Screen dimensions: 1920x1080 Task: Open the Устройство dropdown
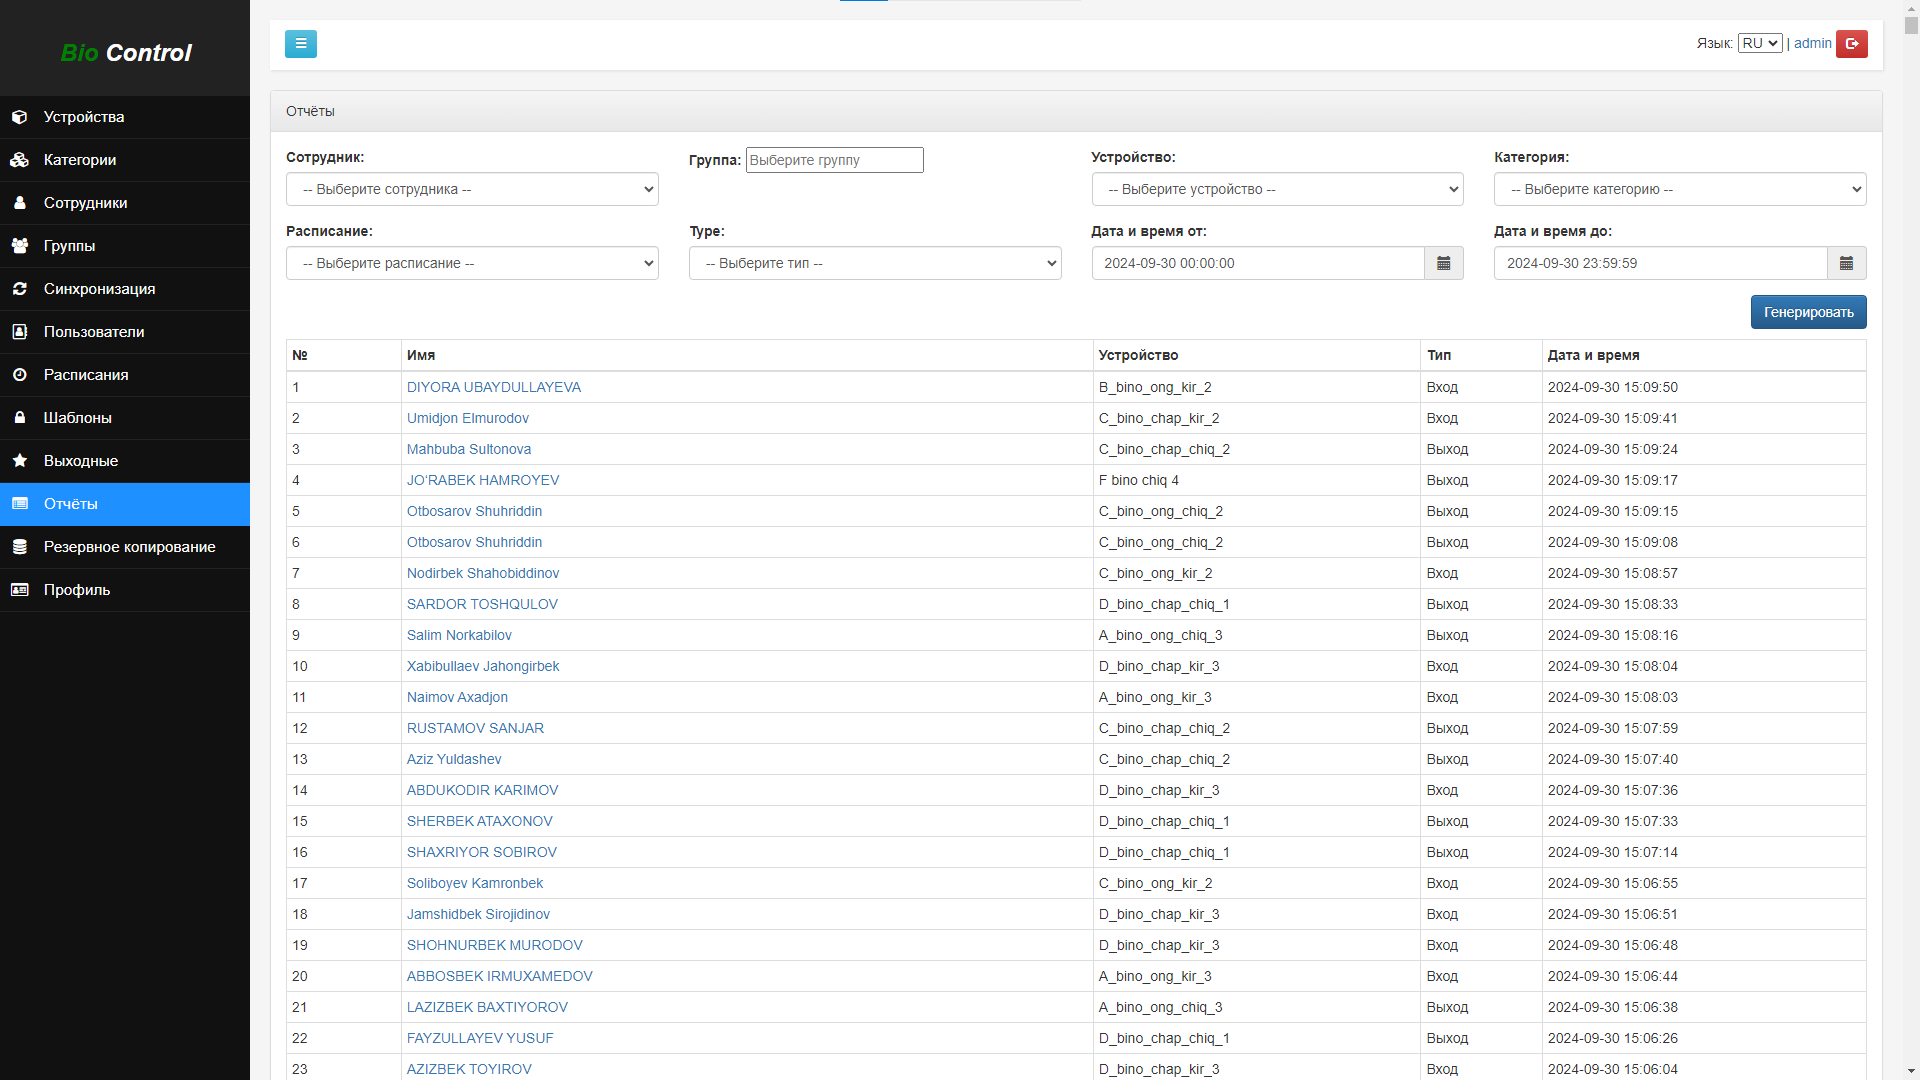(1278, 189)
